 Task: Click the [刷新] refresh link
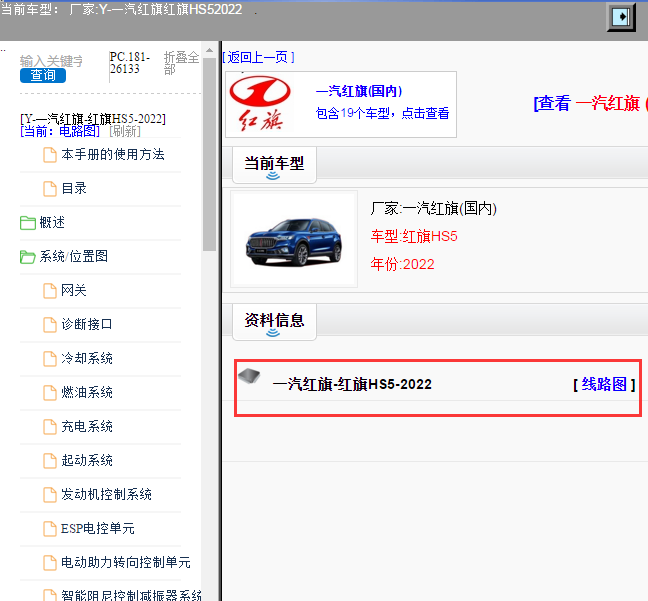pyautogui.click(x=125, y=131)
